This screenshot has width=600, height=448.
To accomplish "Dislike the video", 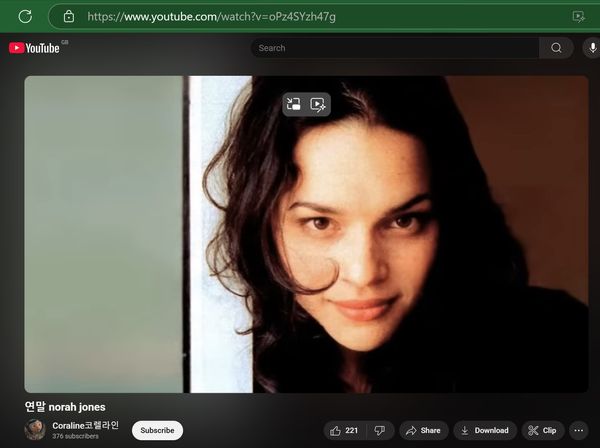I will [380, 431].
